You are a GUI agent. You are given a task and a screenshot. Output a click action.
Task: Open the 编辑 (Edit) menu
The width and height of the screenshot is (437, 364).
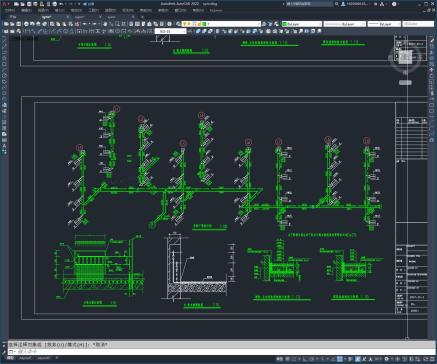point(26,10)
